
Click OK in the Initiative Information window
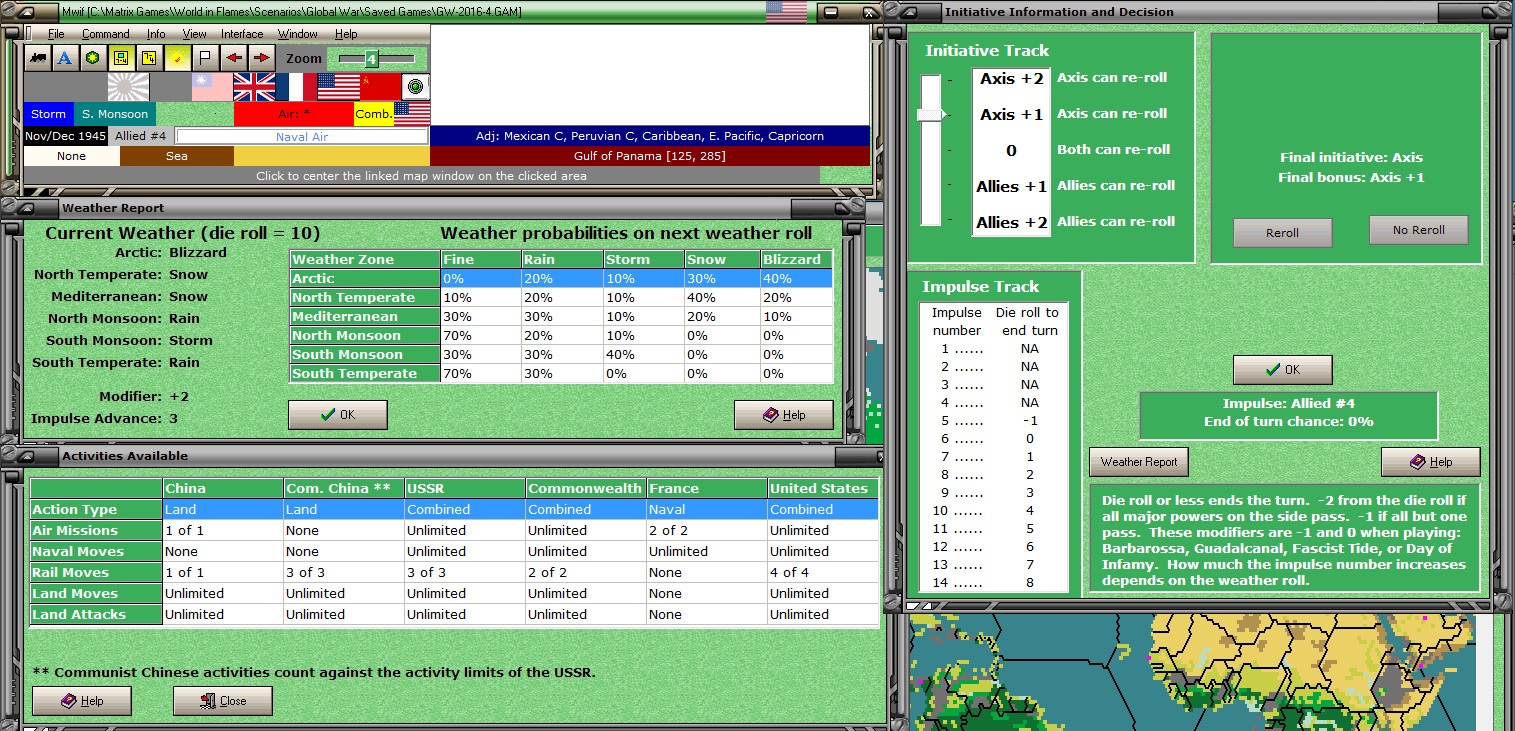(1282, 370)
